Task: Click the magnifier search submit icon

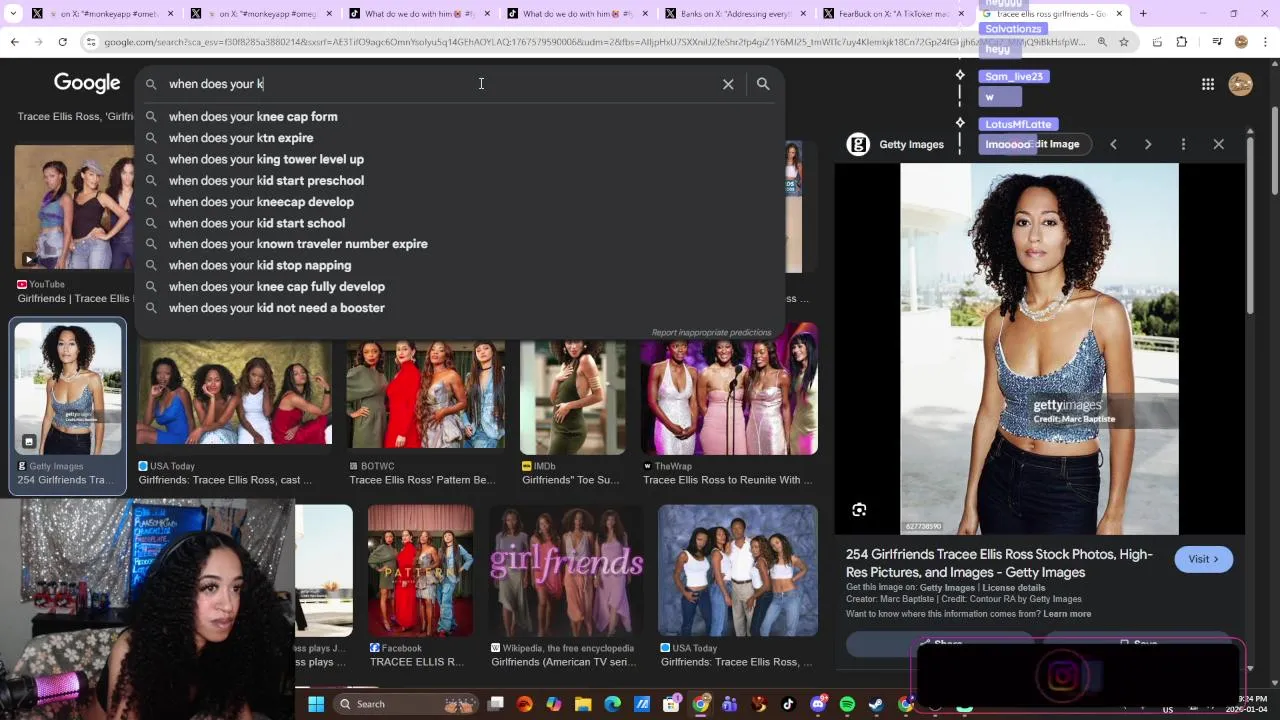Action: 763,84
